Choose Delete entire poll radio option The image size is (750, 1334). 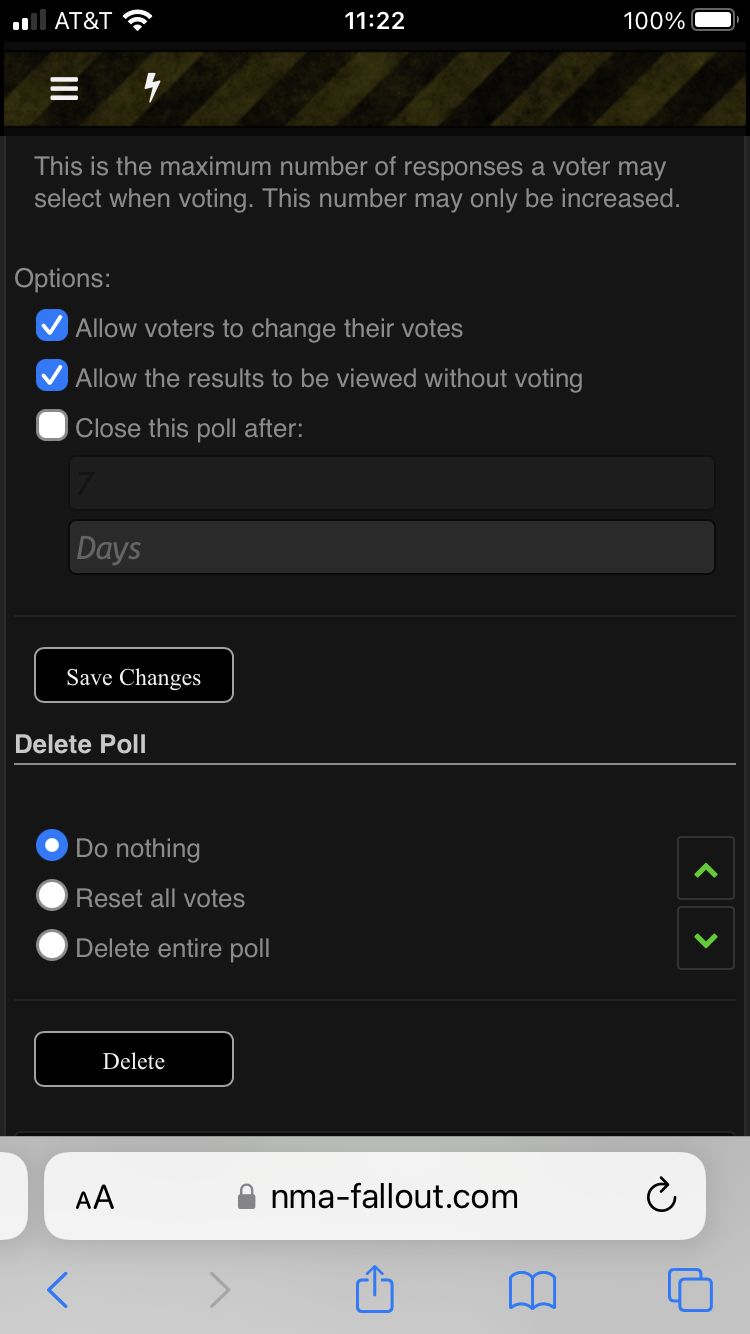(52, 946)
